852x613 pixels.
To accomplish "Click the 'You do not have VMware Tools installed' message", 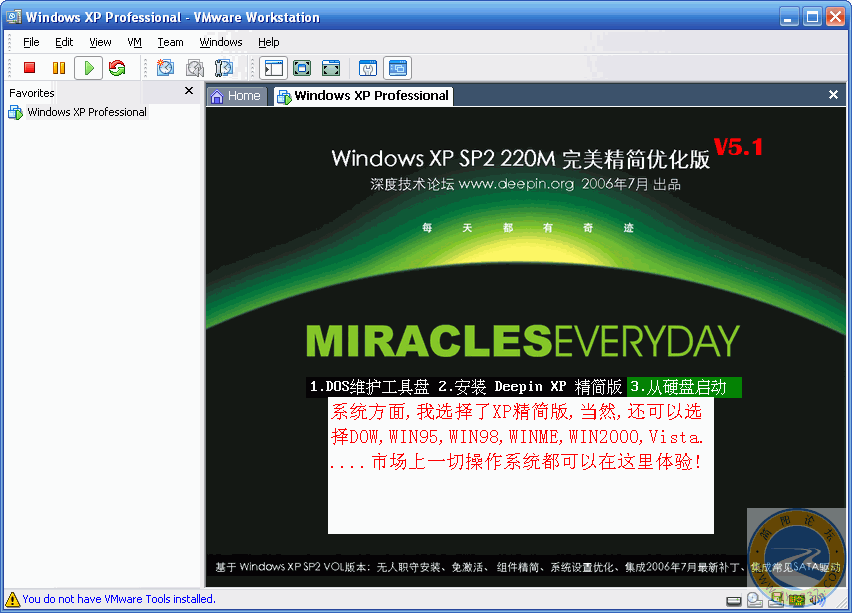I will pyautogui.click(x=119, y=599).
